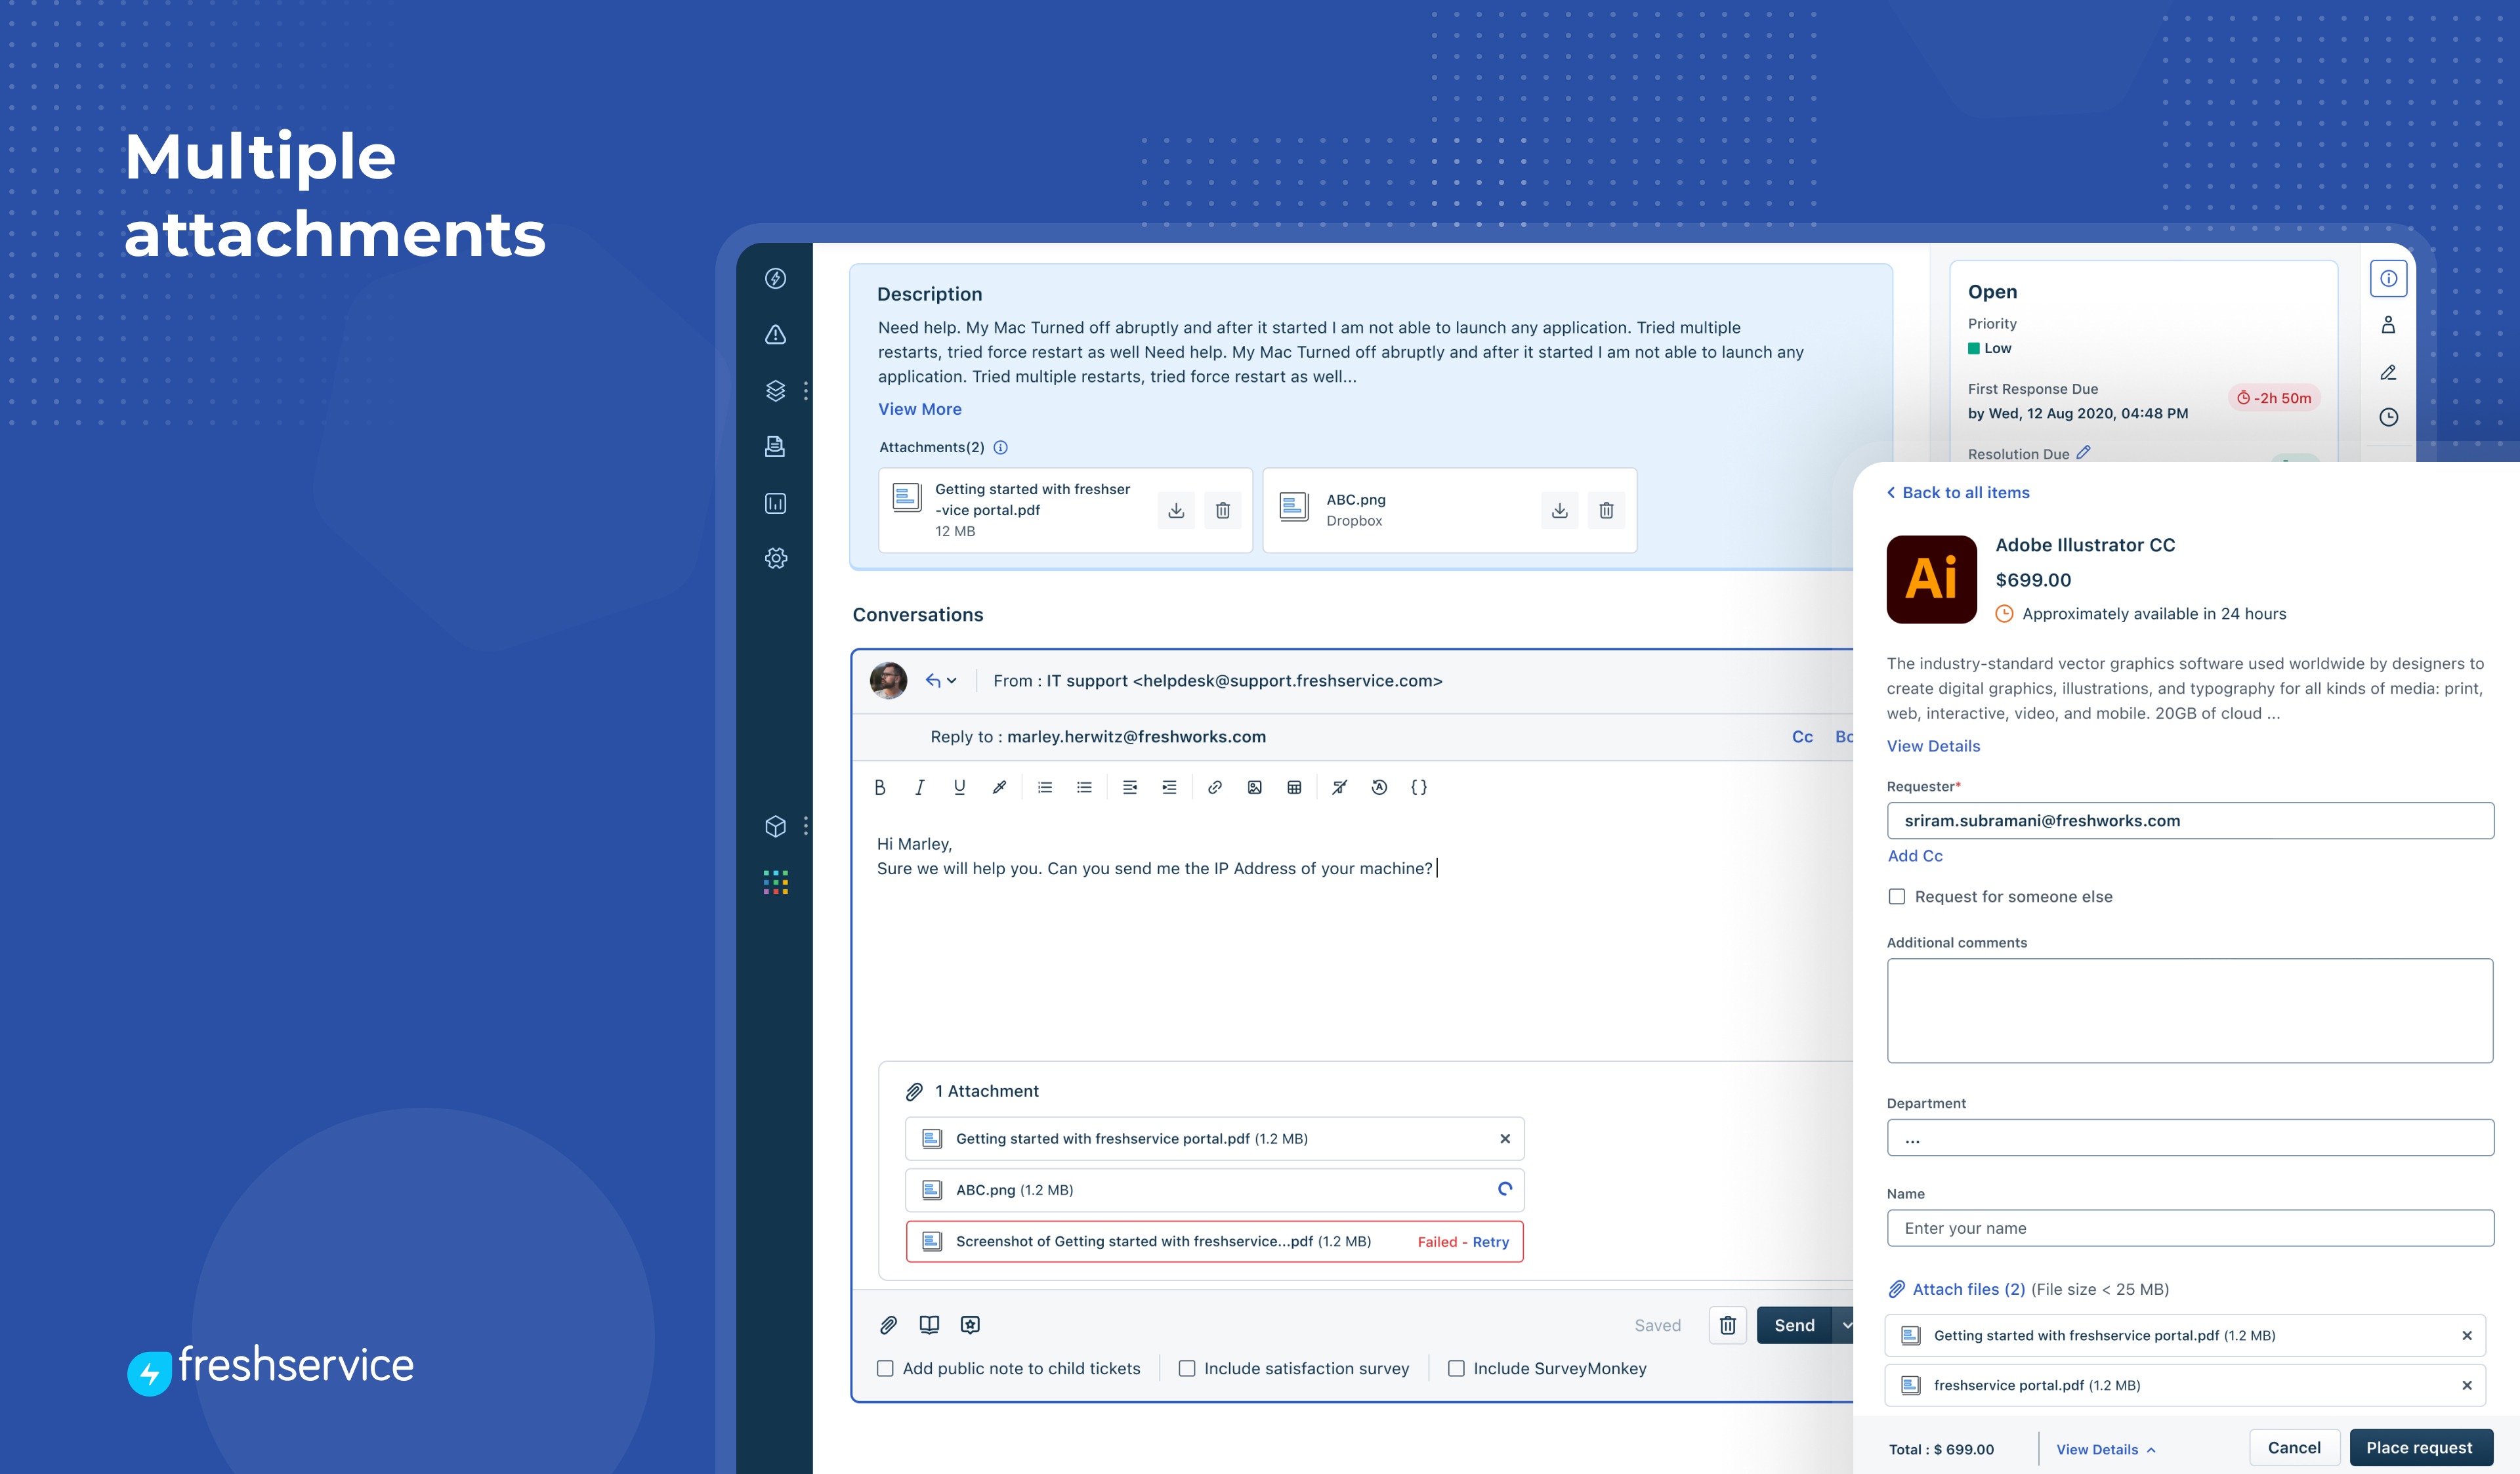Click the agent avatar in reply header

point(888,680)
